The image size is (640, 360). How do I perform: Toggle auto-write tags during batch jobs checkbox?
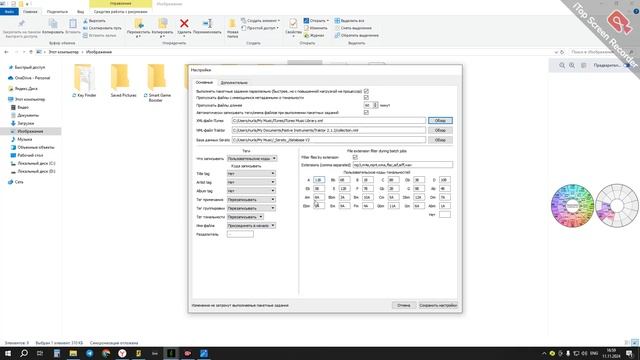point(366,112)
